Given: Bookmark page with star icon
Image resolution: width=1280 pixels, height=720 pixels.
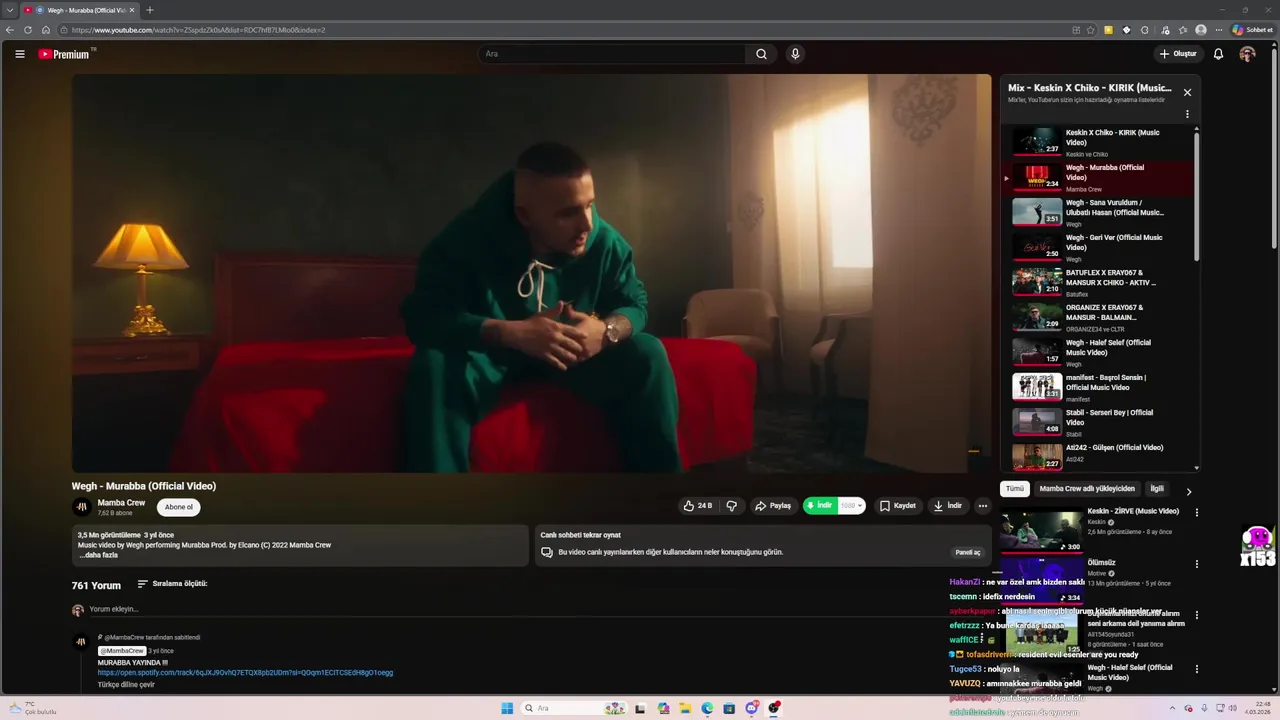Looking at the screenshot, I should (x=1090, y=30).
